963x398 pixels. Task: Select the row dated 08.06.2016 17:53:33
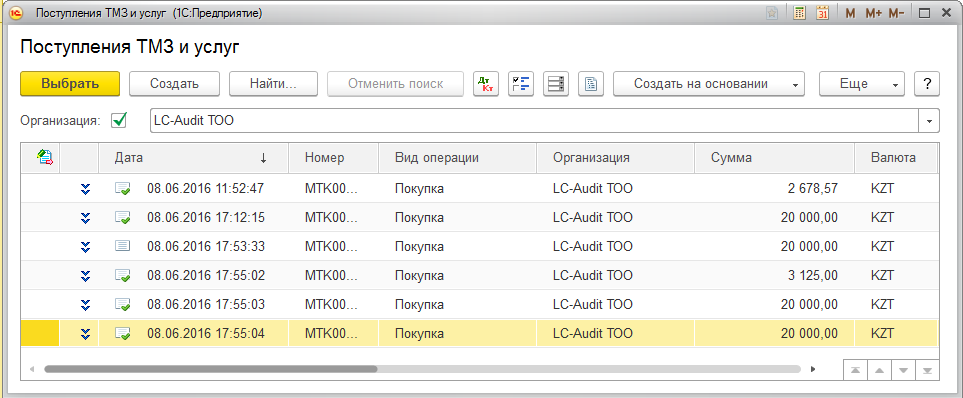tap(479, 246)
